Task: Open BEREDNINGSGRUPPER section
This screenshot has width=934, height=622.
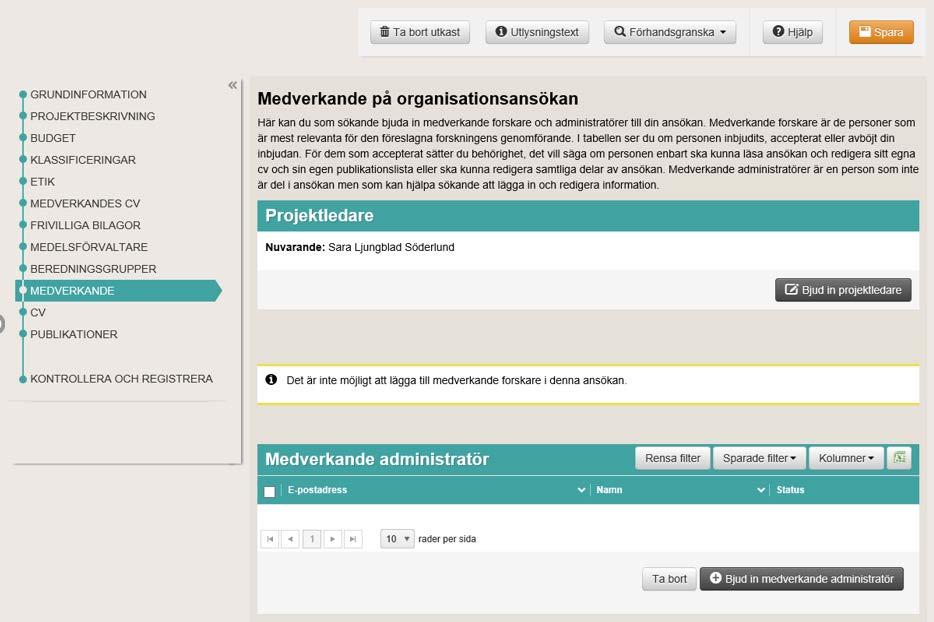Action: coord(93,269)
